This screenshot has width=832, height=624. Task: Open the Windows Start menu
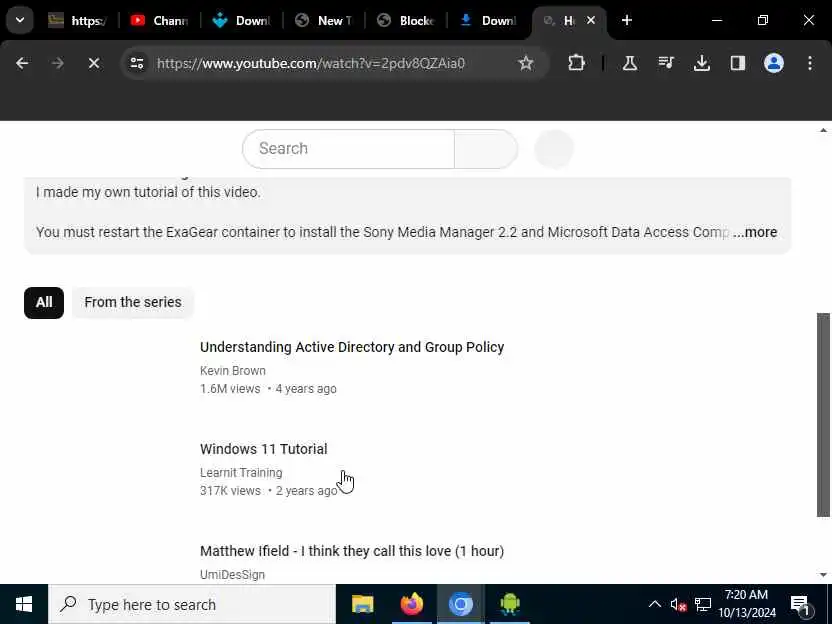tap(24, 604)
